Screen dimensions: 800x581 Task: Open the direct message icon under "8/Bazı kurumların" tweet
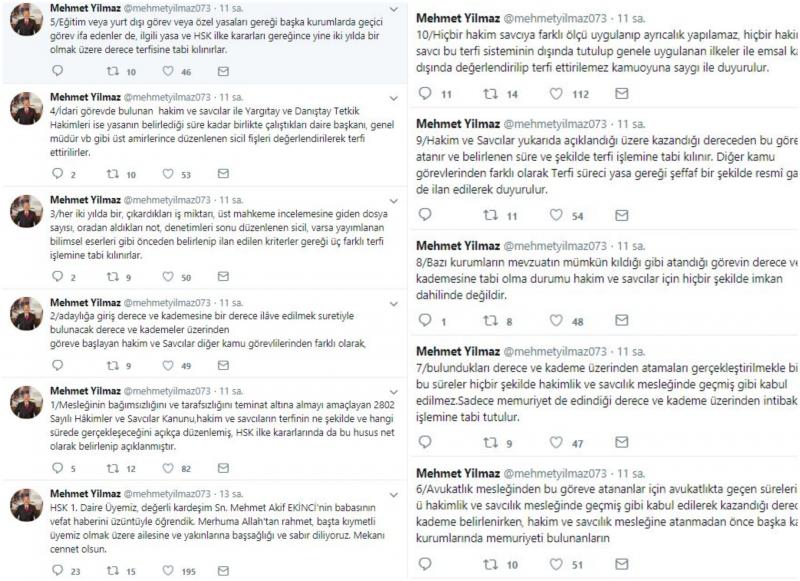(622, 321)
